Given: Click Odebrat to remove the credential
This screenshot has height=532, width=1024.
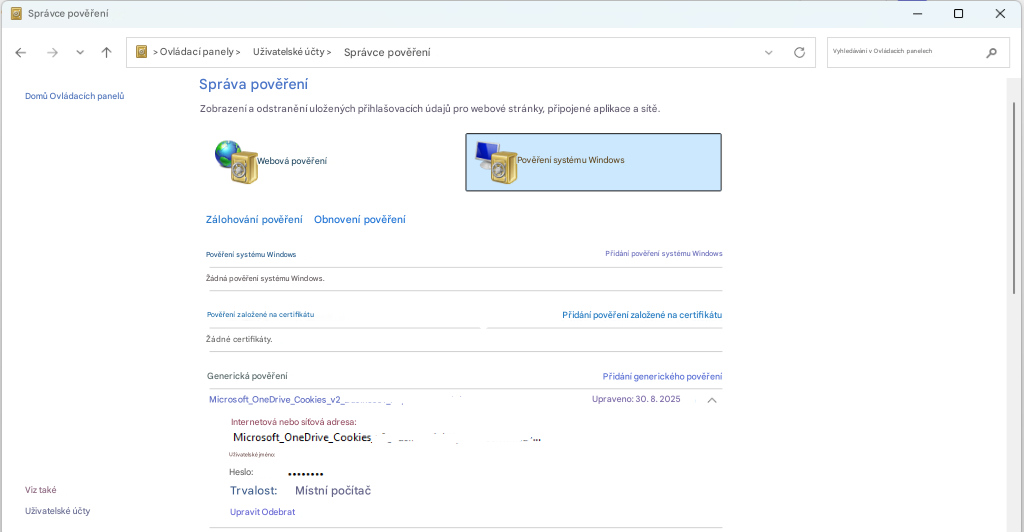Looking at the screenshot, I should pos(279,512).
